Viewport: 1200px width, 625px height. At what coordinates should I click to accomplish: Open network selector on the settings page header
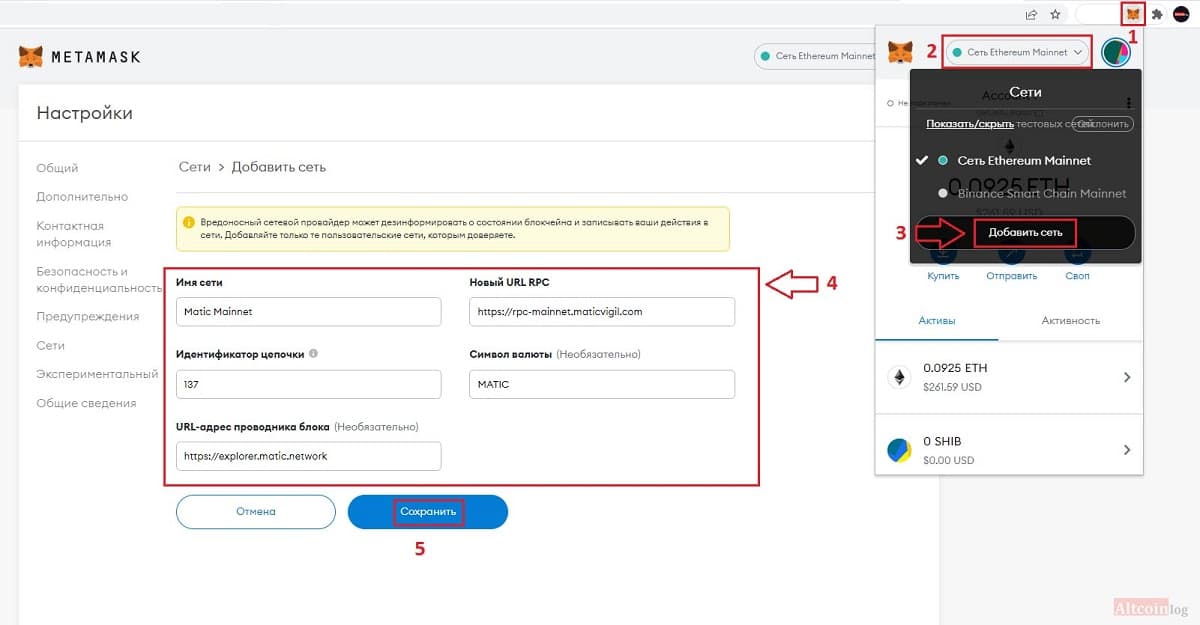coord(817,56)
